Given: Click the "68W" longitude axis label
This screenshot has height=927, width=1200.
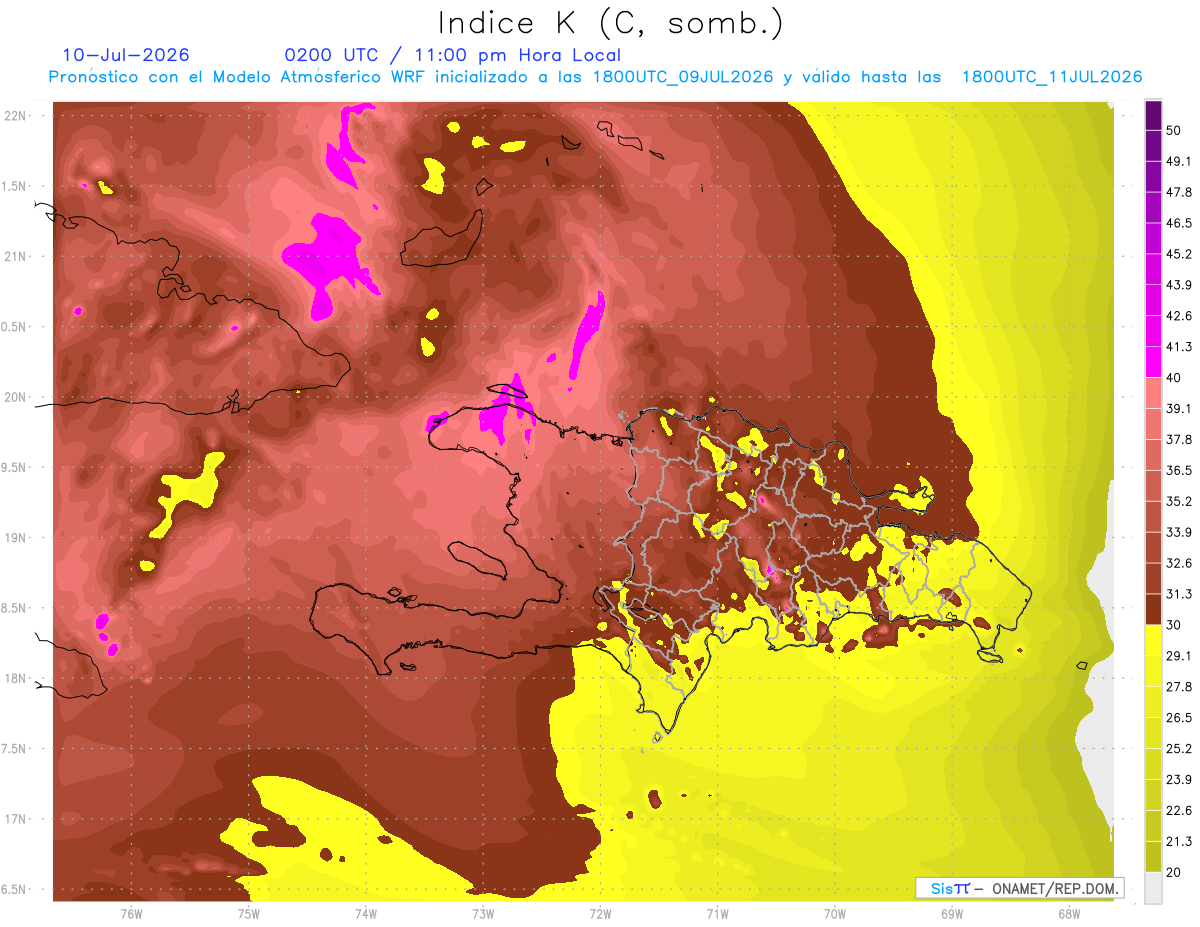Looking at the screenshot, I should tap(1068, 912).
